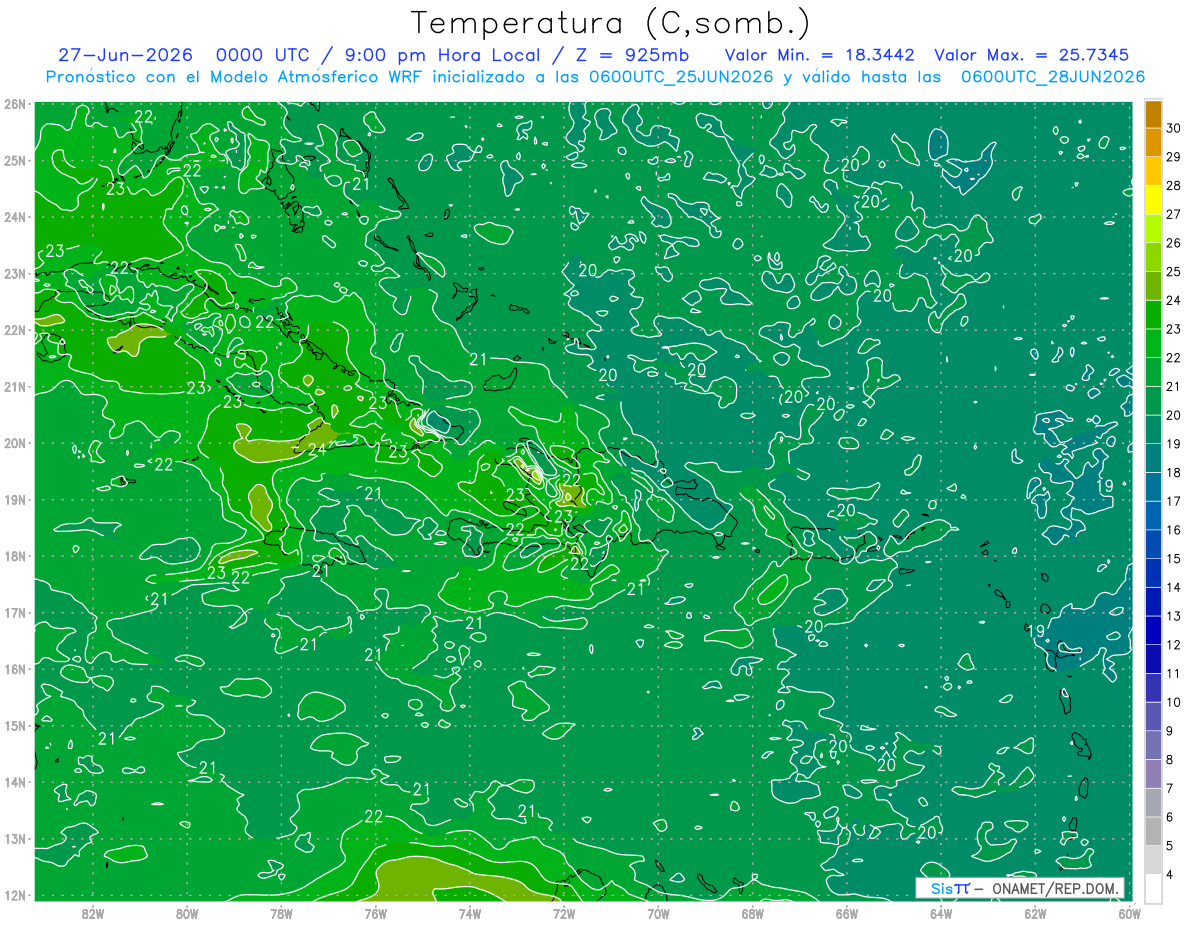Viewport: 1200px width, 927px height.
Task: Click color scale label 8
Action: click(x=1171, y=759)
